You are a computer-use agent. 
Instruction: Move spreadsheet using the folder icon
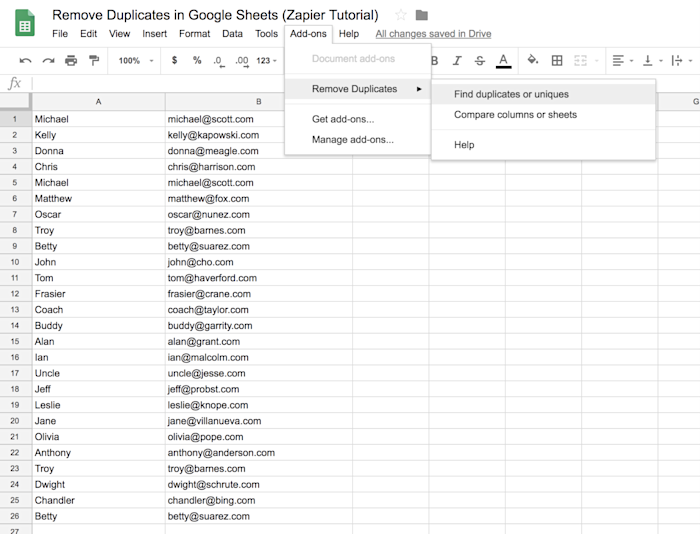click(421, 15)
